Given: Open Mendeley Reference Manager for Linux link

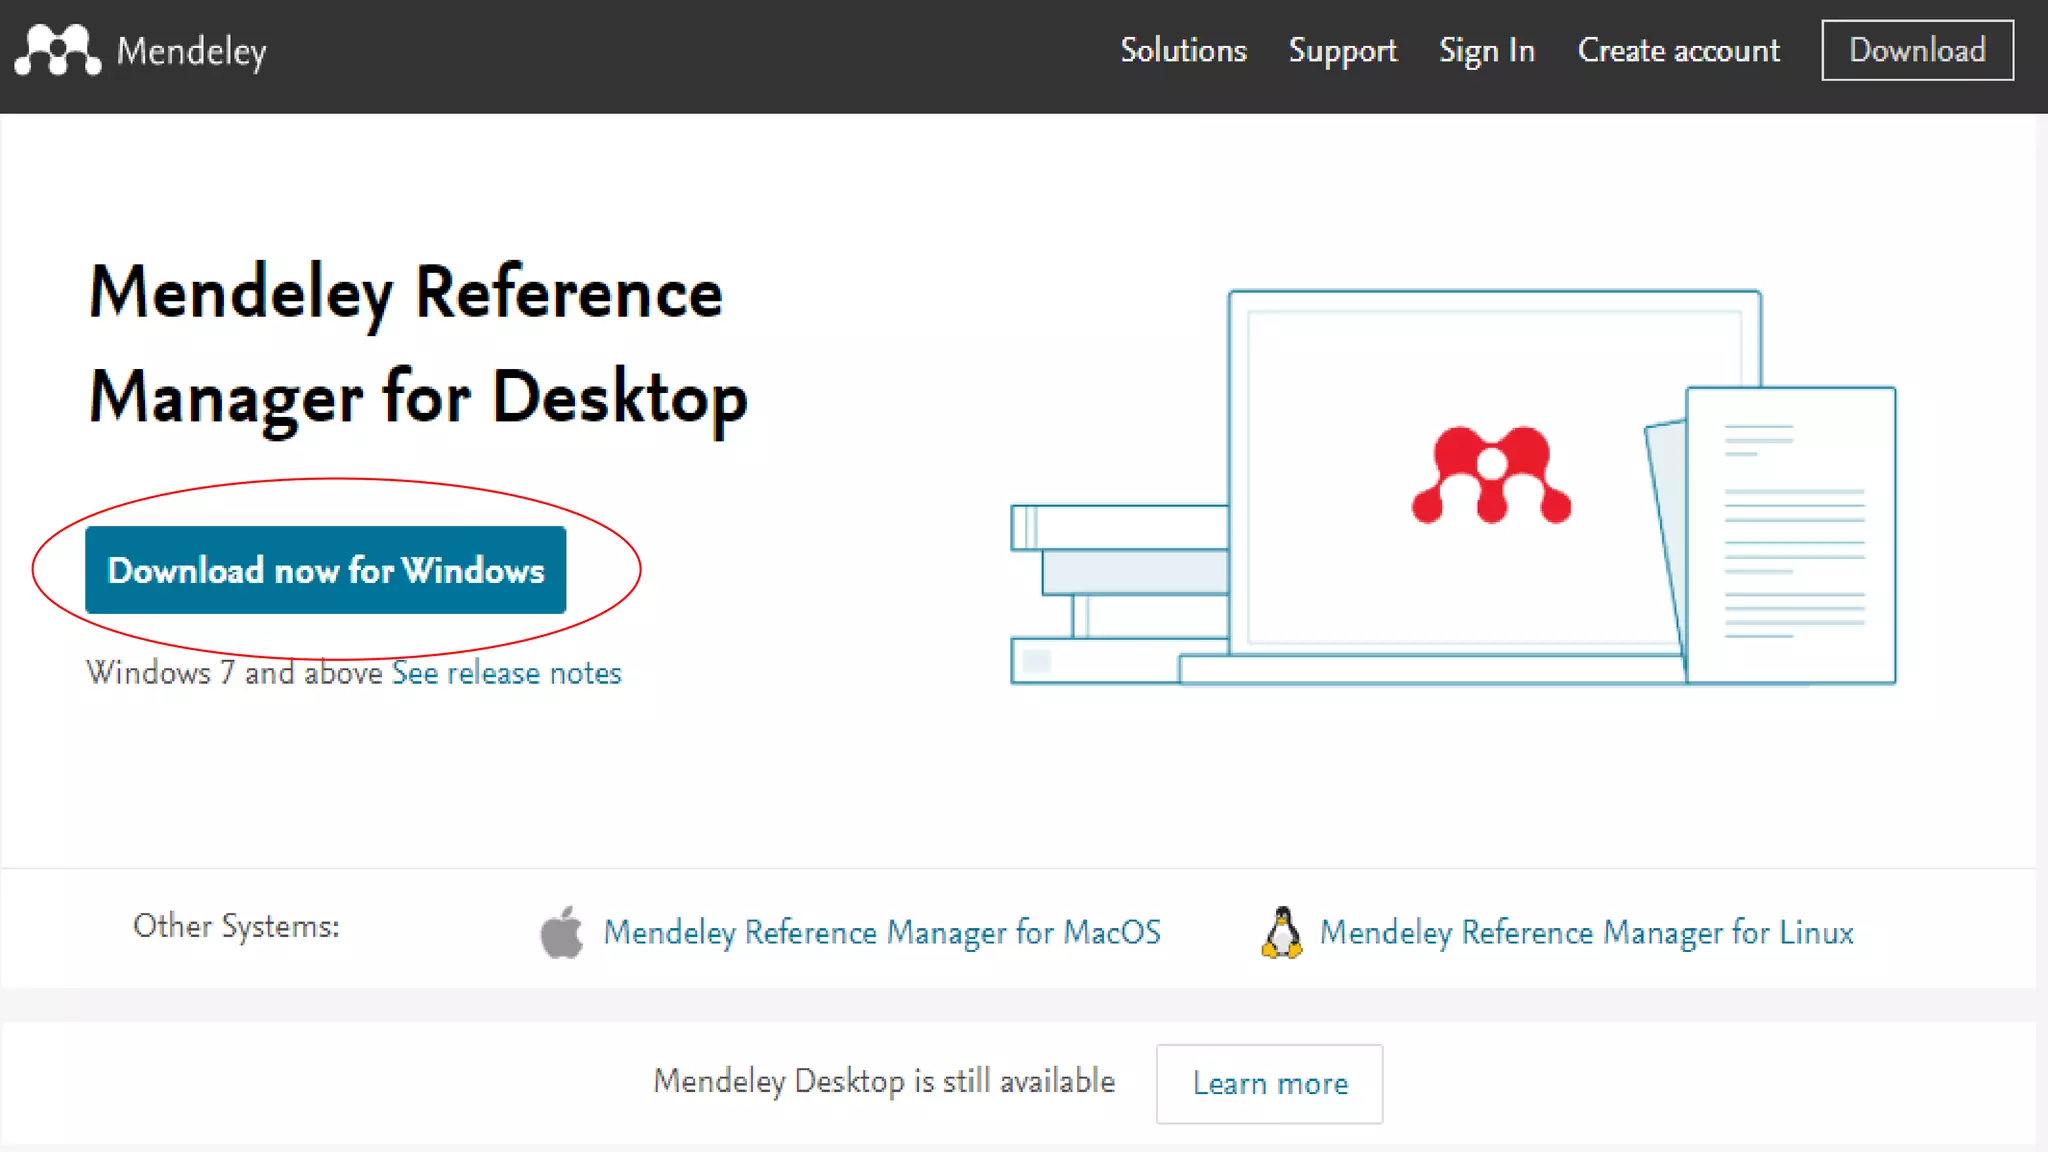Looking at the screenshot, I should coord(1587,932).
